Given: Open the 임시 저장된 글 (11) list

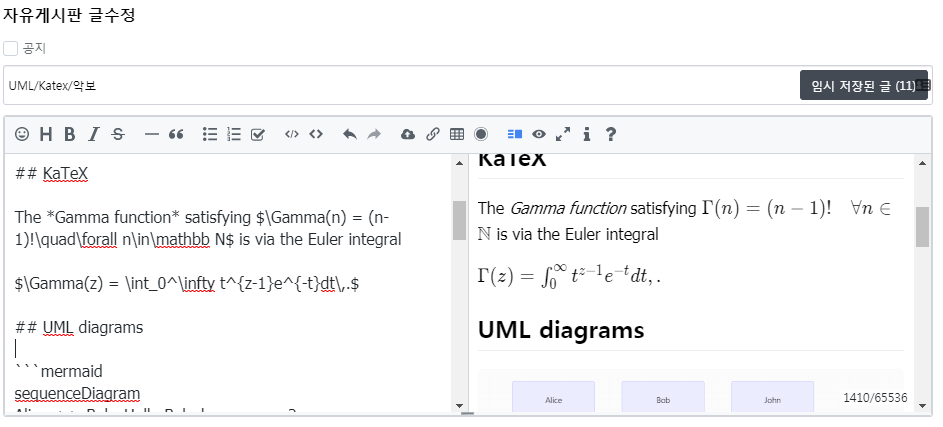Looking at the screenshot, I should coord(863,86).
